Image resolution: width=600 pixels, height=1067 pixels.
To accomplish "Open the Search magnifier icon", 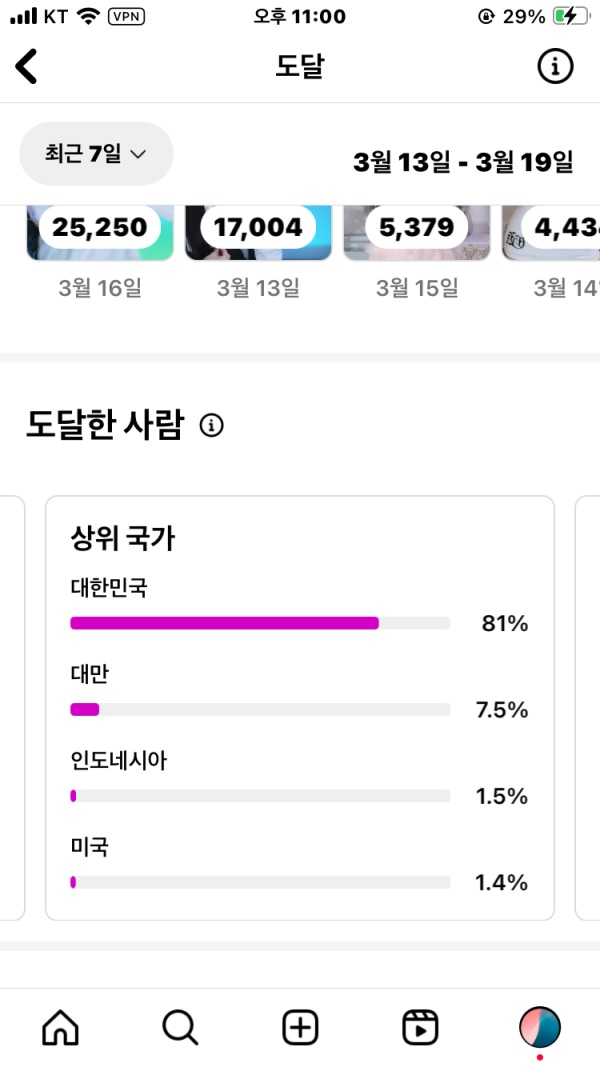I will [x=180, y=1027].
